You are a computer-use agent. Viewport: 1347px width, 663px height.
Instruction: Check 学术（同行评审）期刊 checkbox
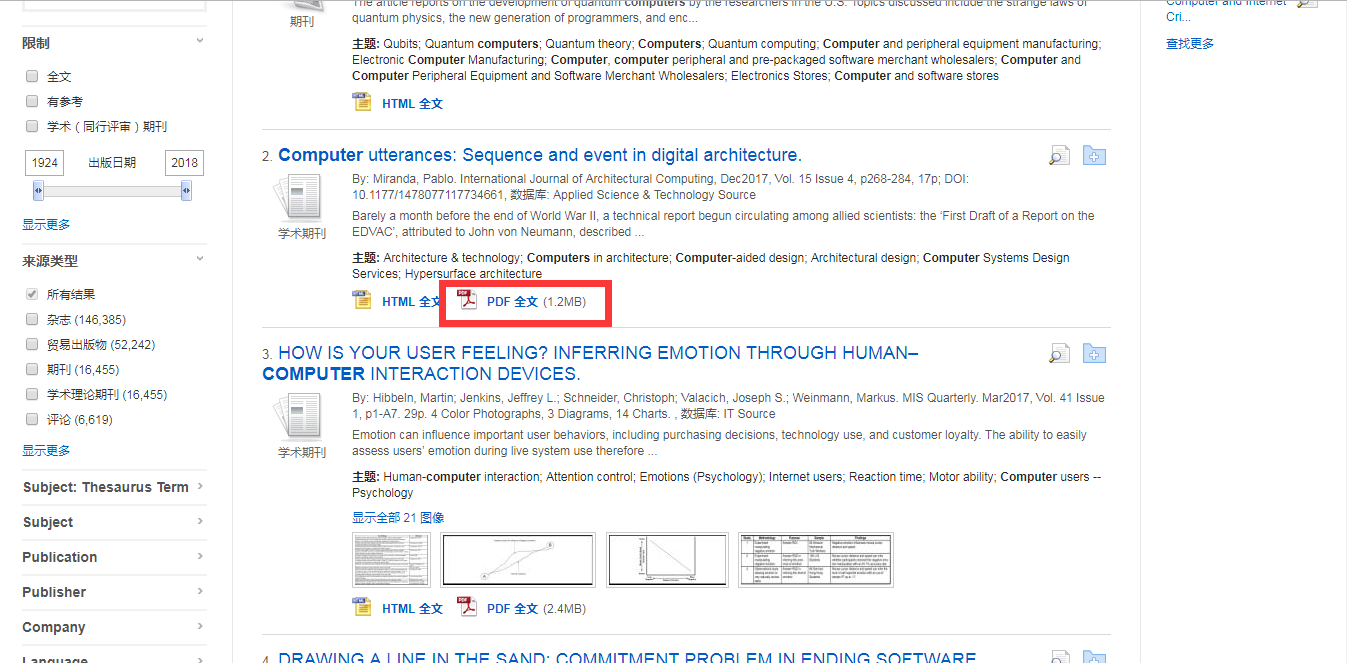pyautogui.click(x=32, y=127)
